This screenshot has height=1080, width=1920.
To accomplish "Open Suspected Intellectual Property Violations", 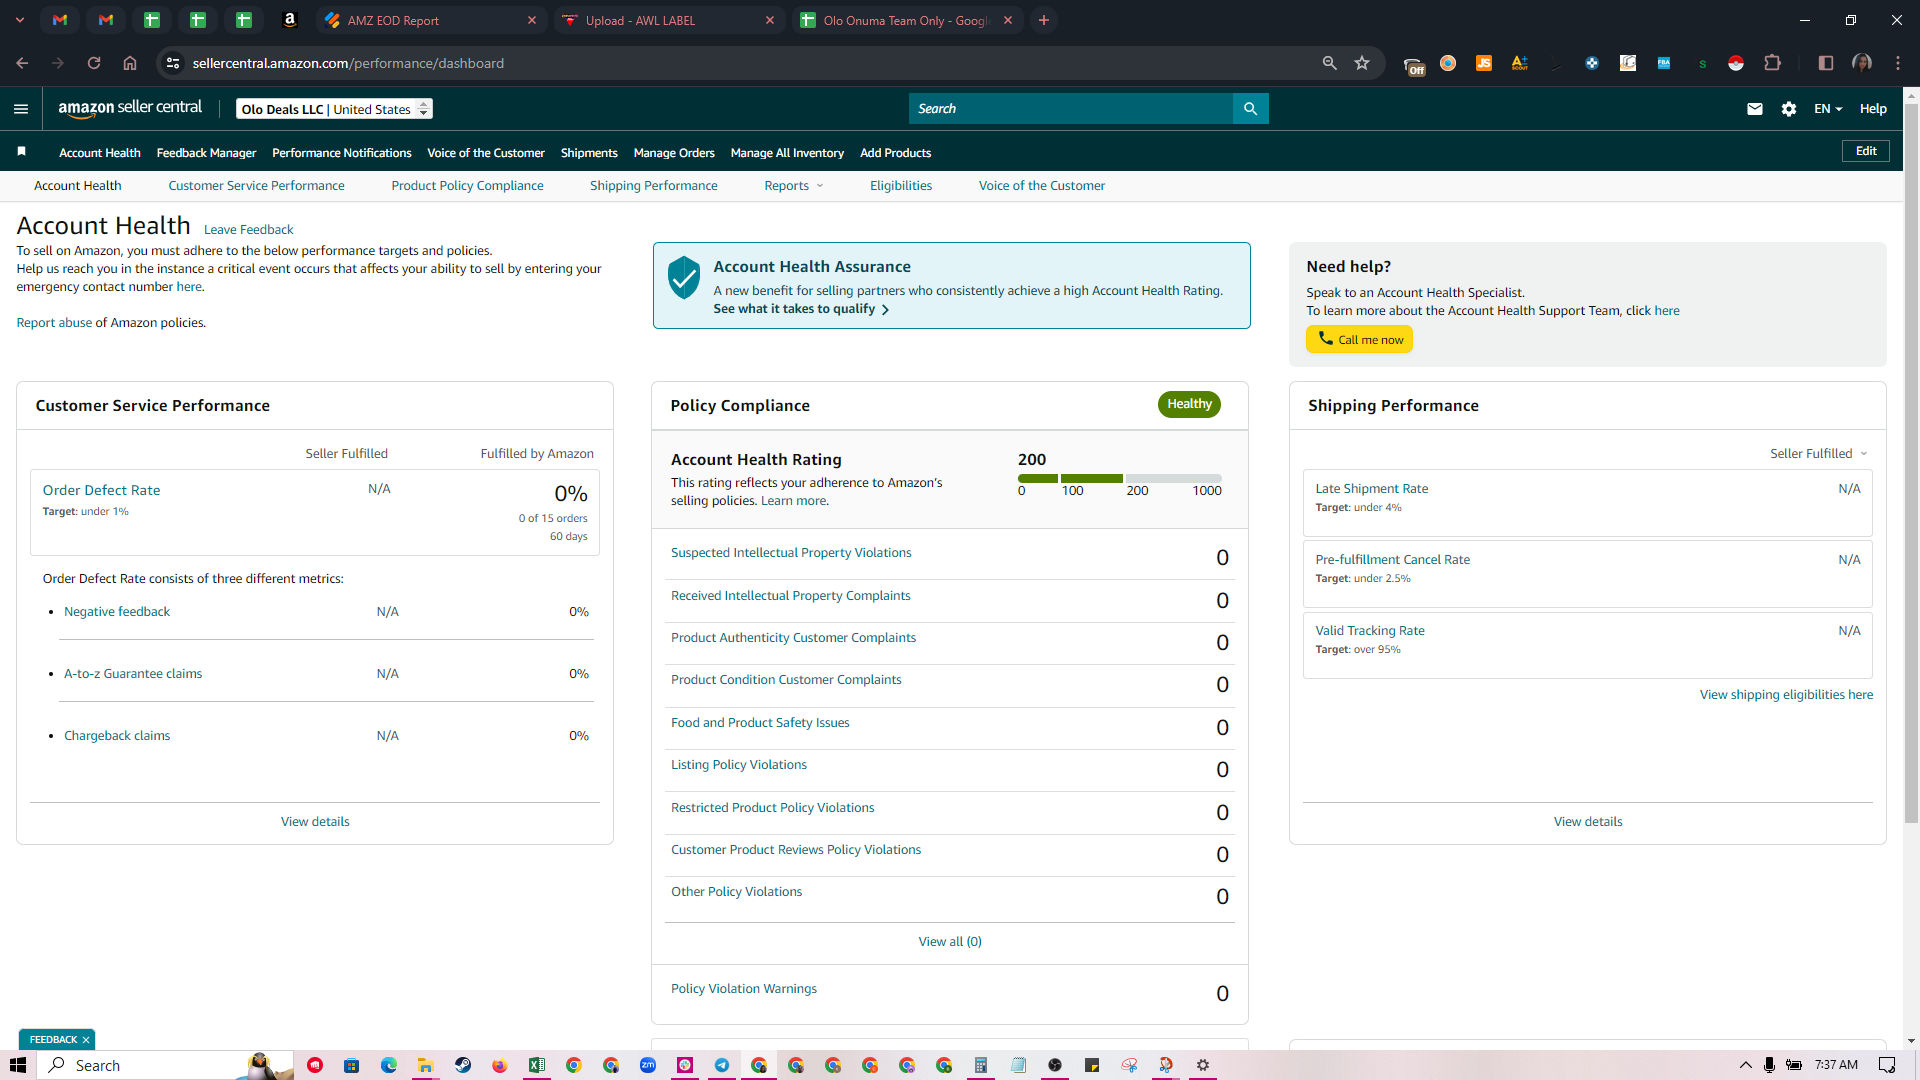I will click(791, 553).
